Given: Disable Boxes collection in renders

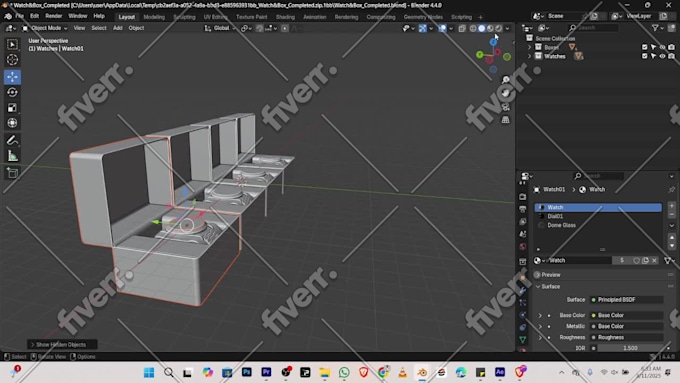Looking at the screenshot, I should 671,47.
